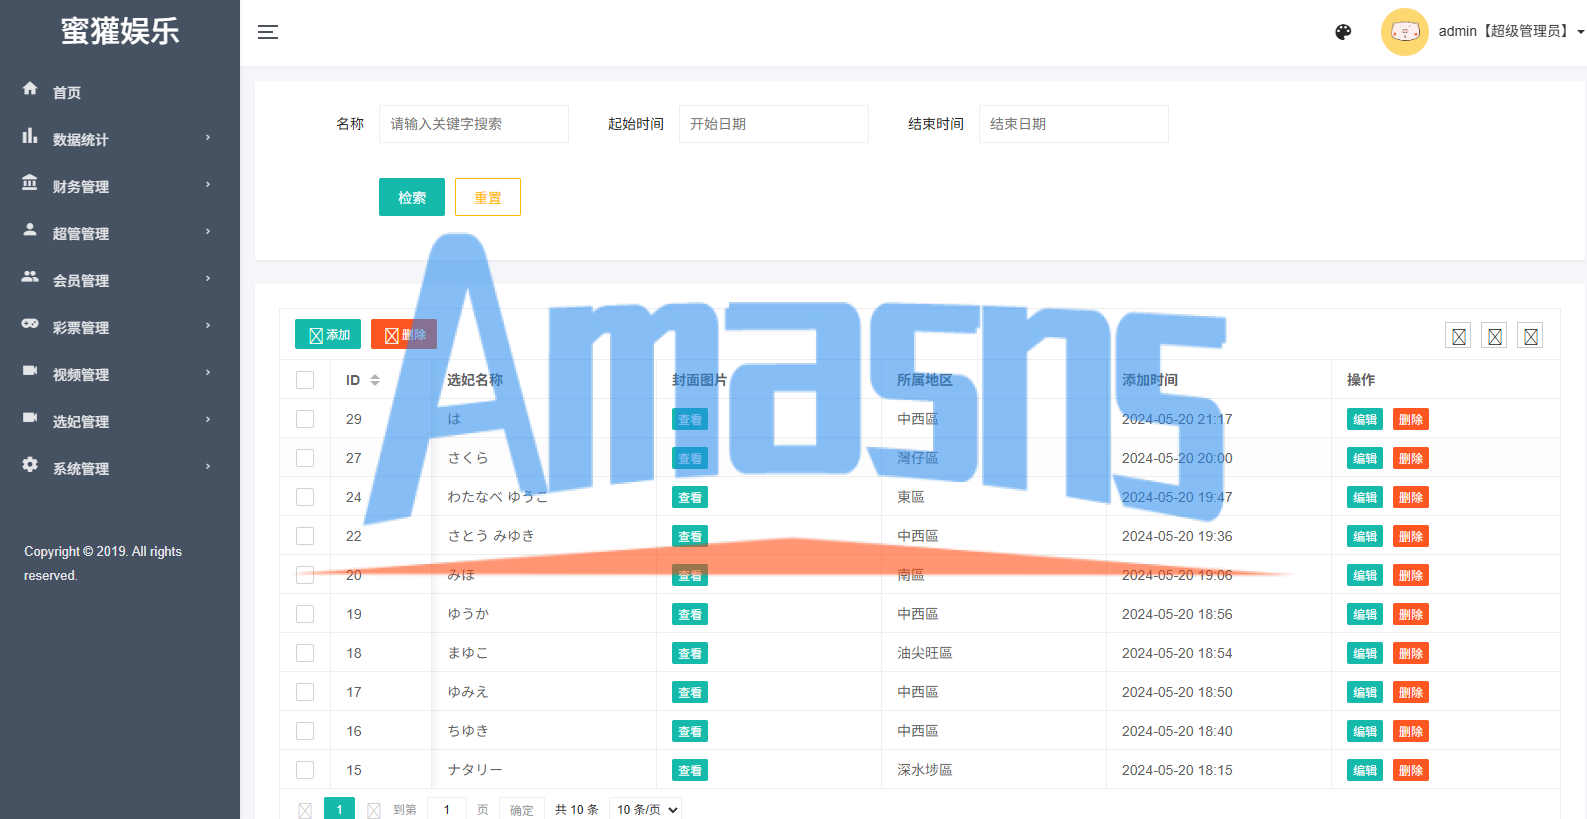Screen dimensions: 1587x819
Task: Tick the checkbox for row ID 16
Action: pos(305,731)
